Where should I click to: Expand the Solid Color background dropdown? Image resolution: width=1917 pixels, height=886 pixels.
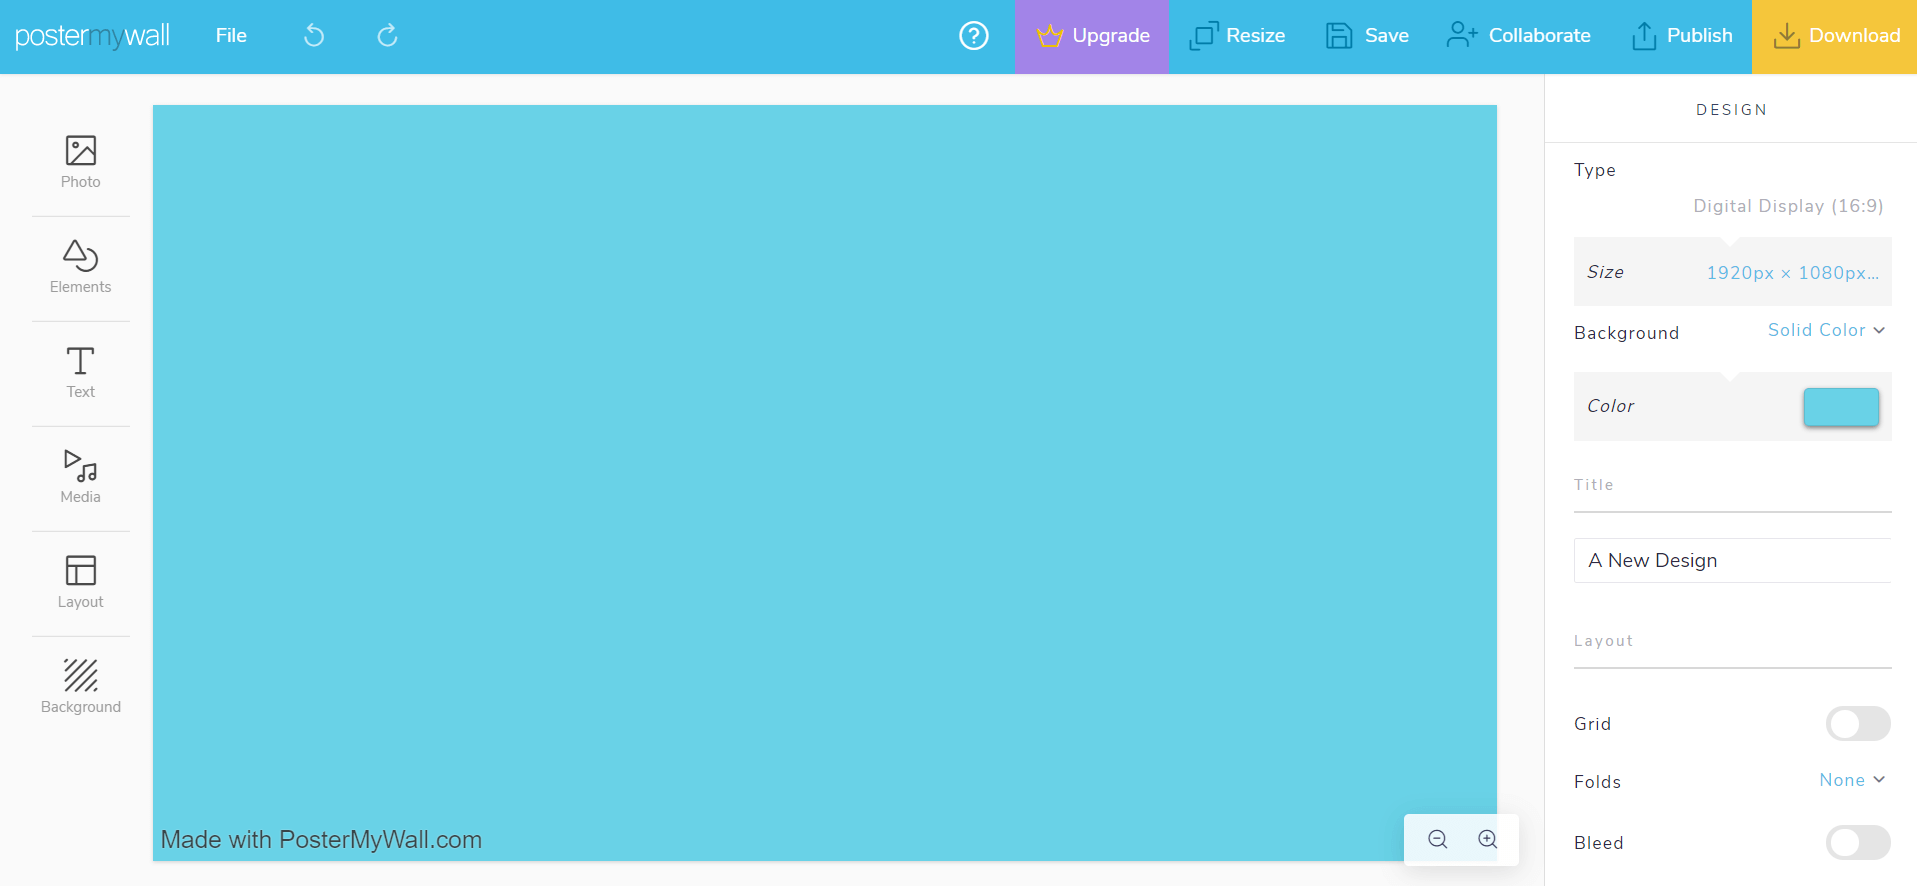tap(1826, 330)
